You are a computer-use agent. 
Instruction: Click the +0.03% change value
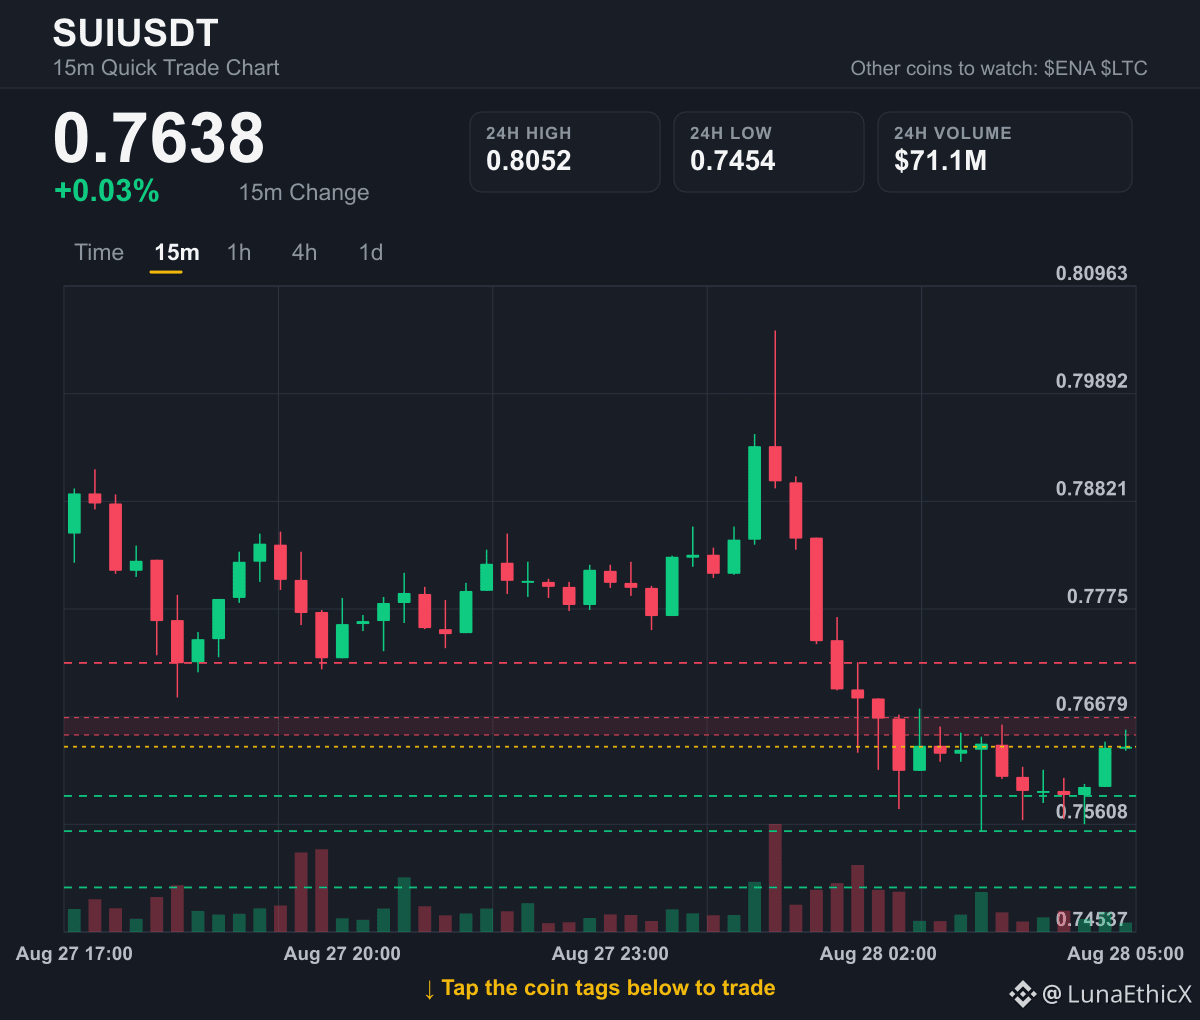point(107,191)
